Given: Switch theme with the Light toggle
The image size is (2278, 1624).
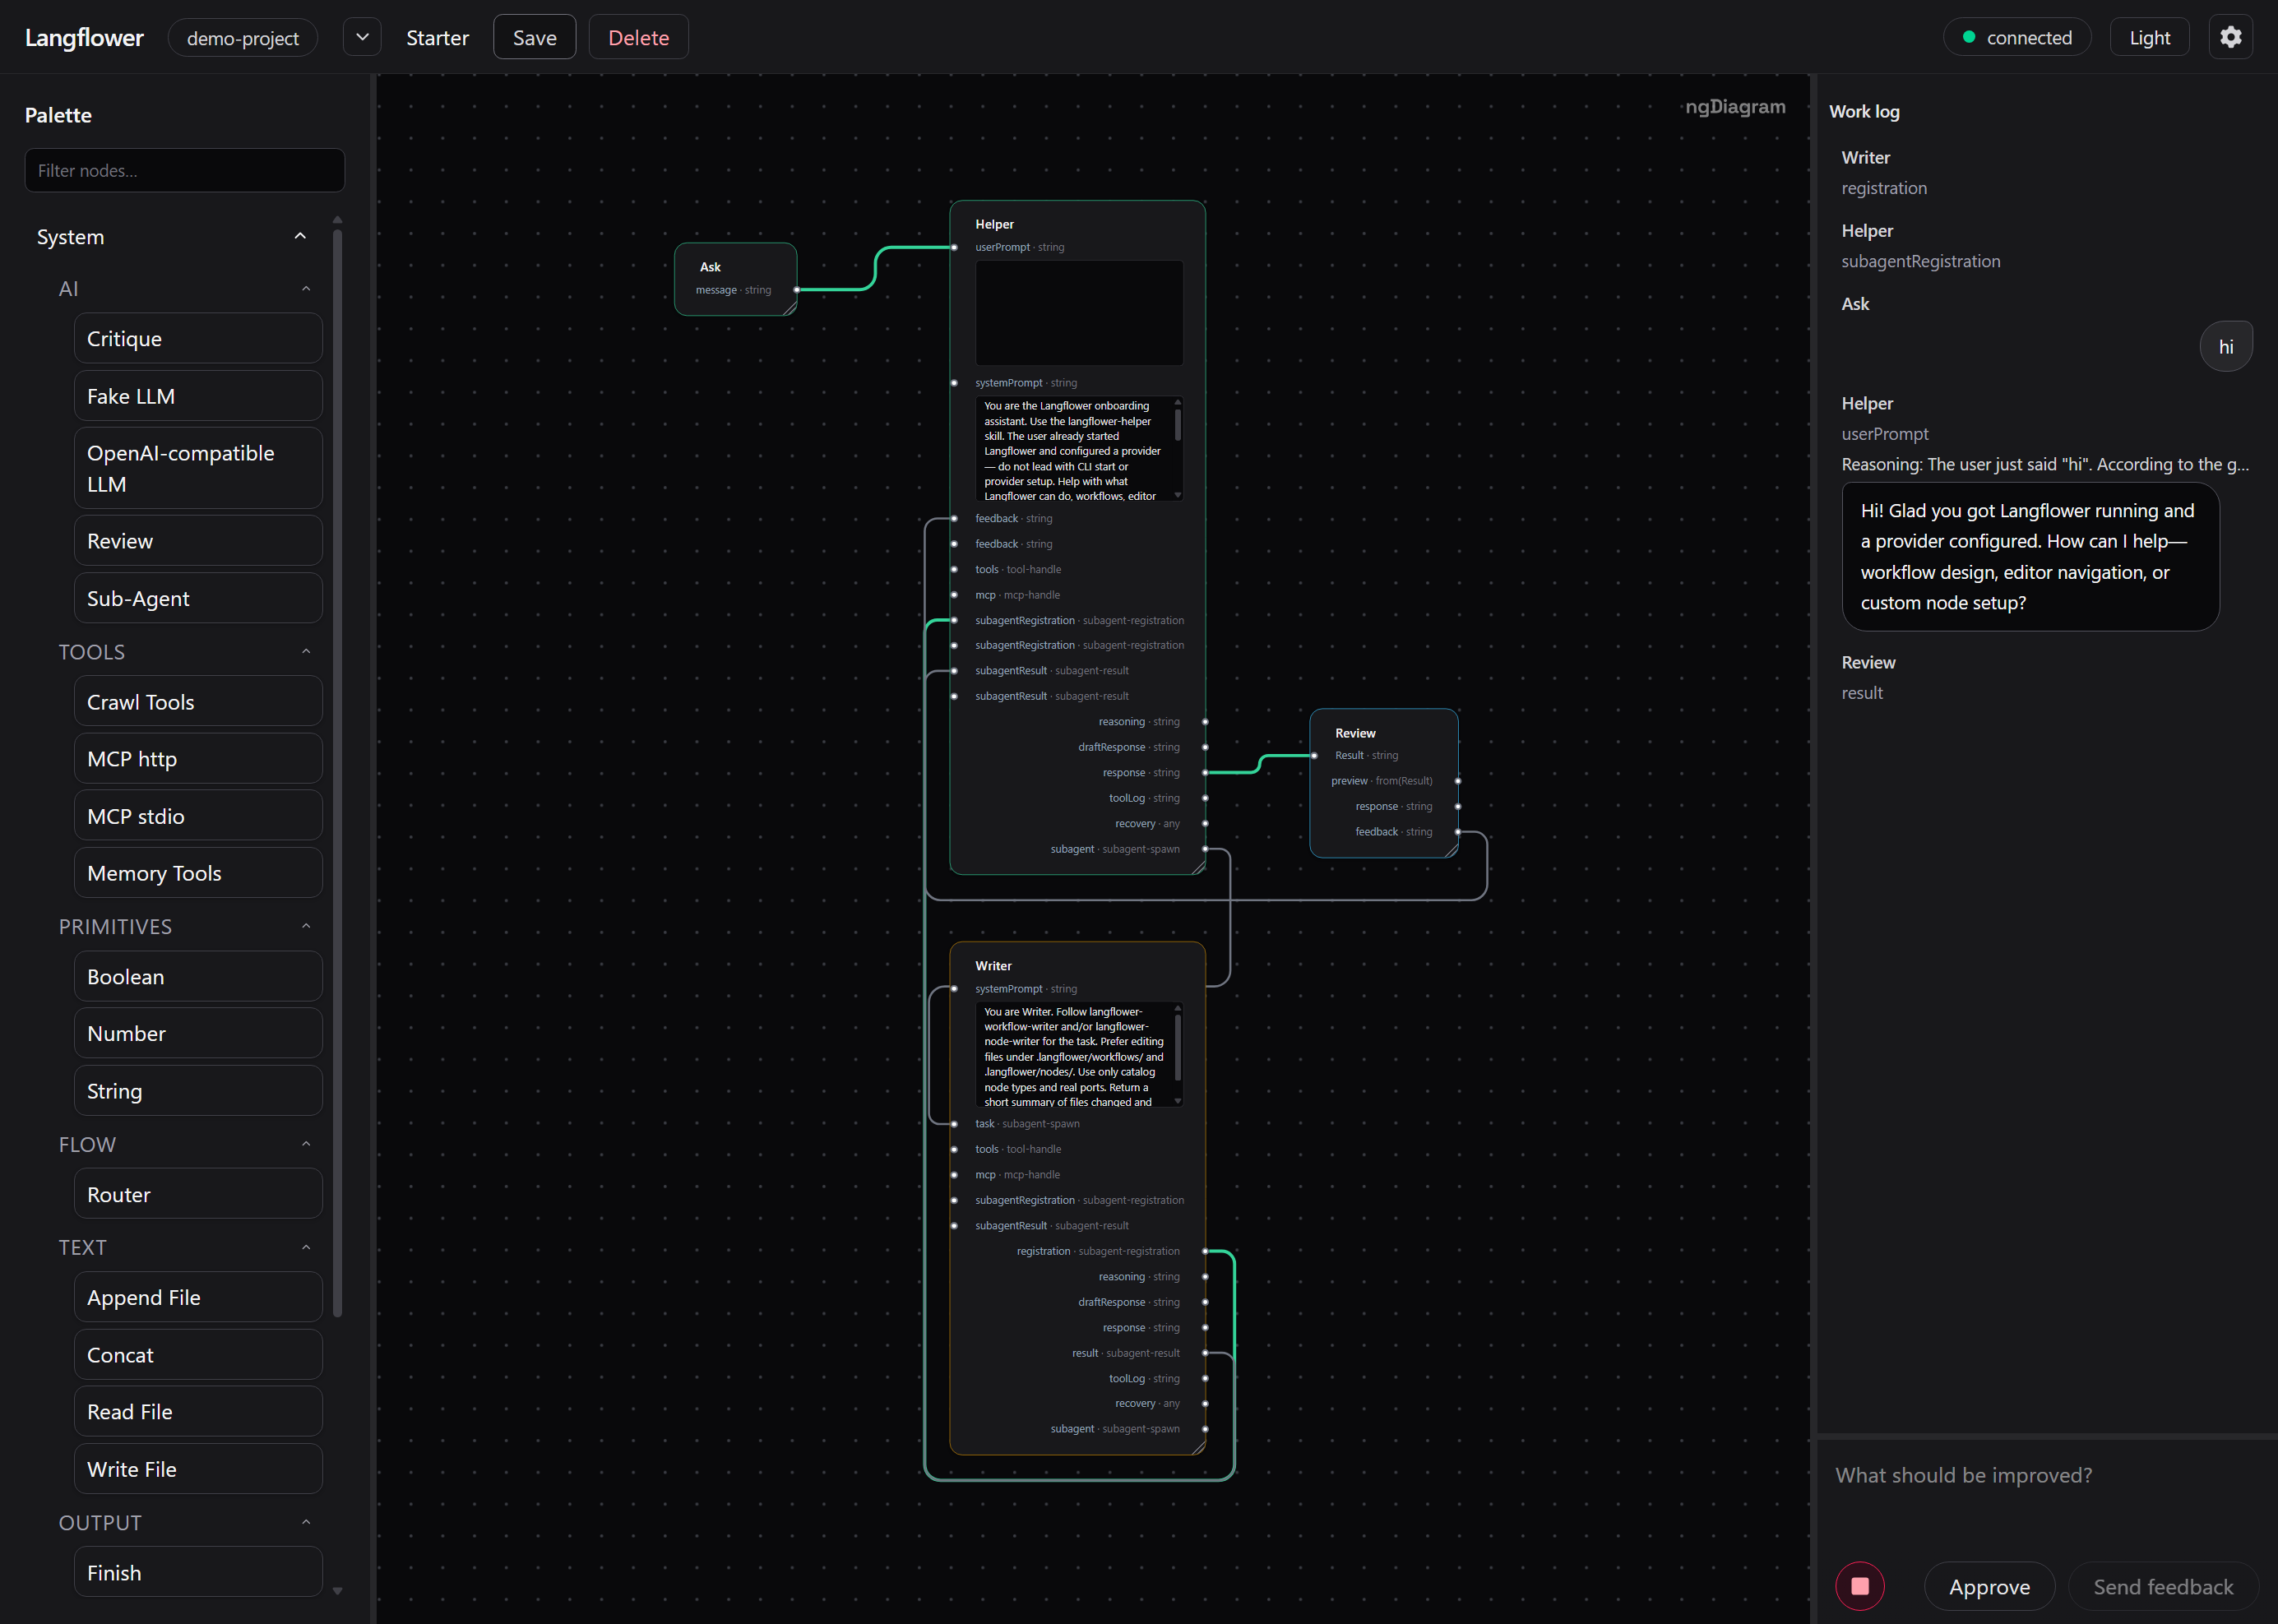Looking at the screenshot, I should click(x=2149, y=37).
